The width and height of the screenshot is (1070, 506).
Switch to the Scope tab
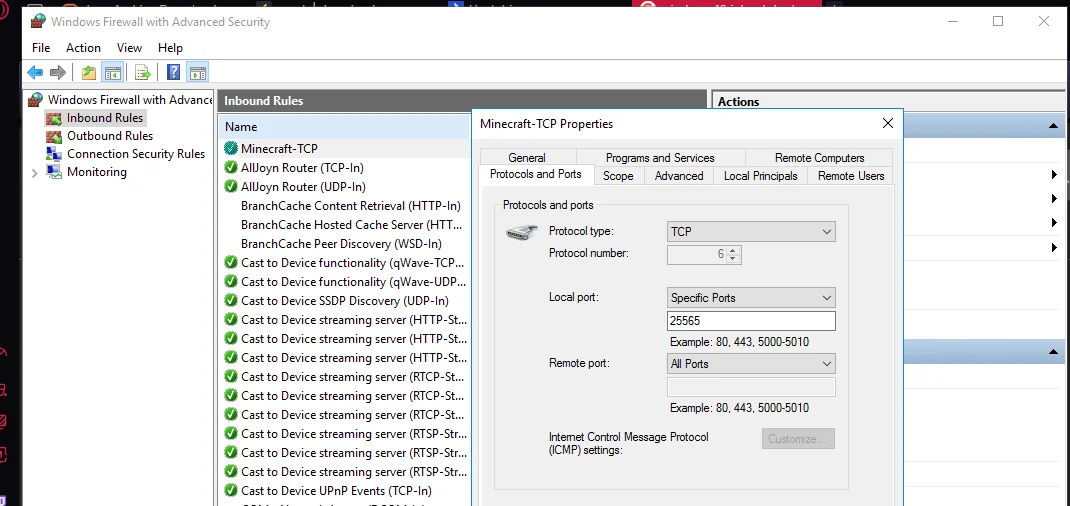[618, 176]
